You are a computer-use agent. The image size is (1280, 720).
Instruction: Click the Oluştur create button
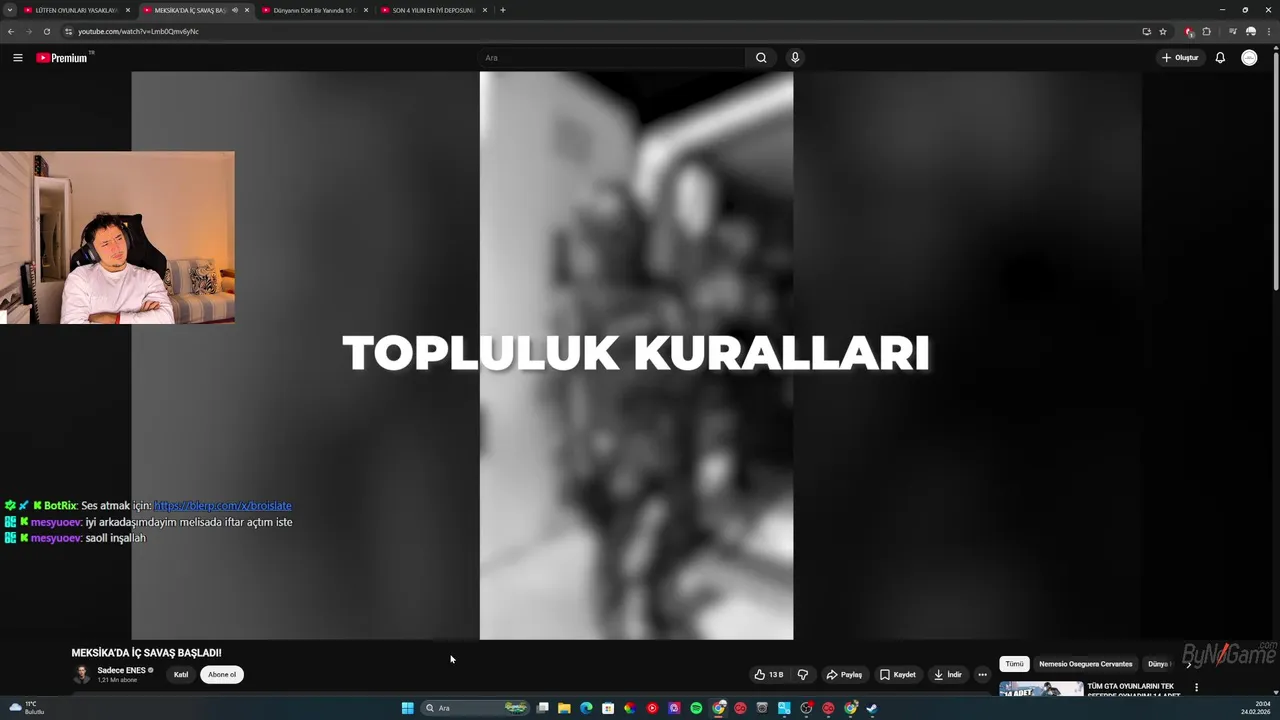coord(1180,58)
